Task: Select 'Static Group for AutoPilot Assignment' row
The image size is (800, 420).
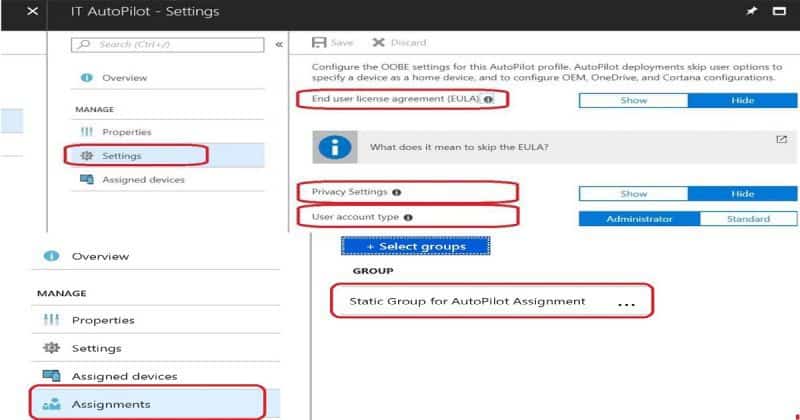Action: point(492,301)
